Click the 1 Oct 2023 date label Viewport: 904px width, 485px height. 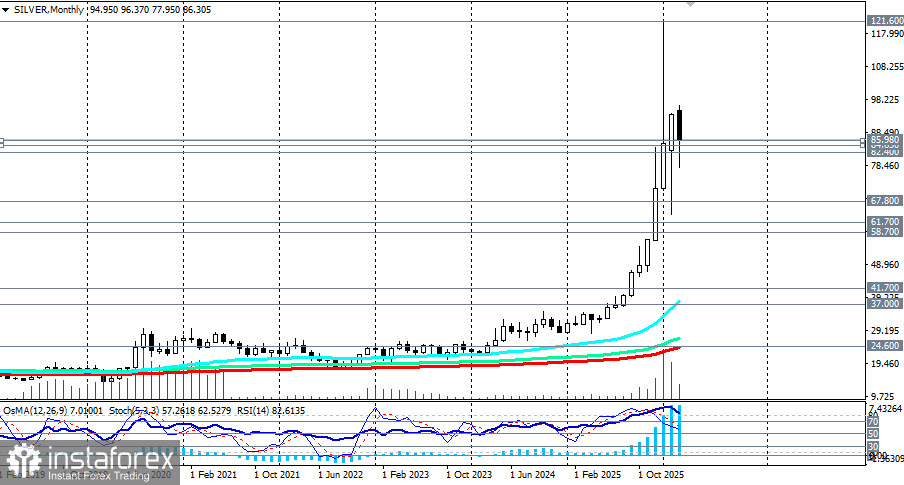469,475
